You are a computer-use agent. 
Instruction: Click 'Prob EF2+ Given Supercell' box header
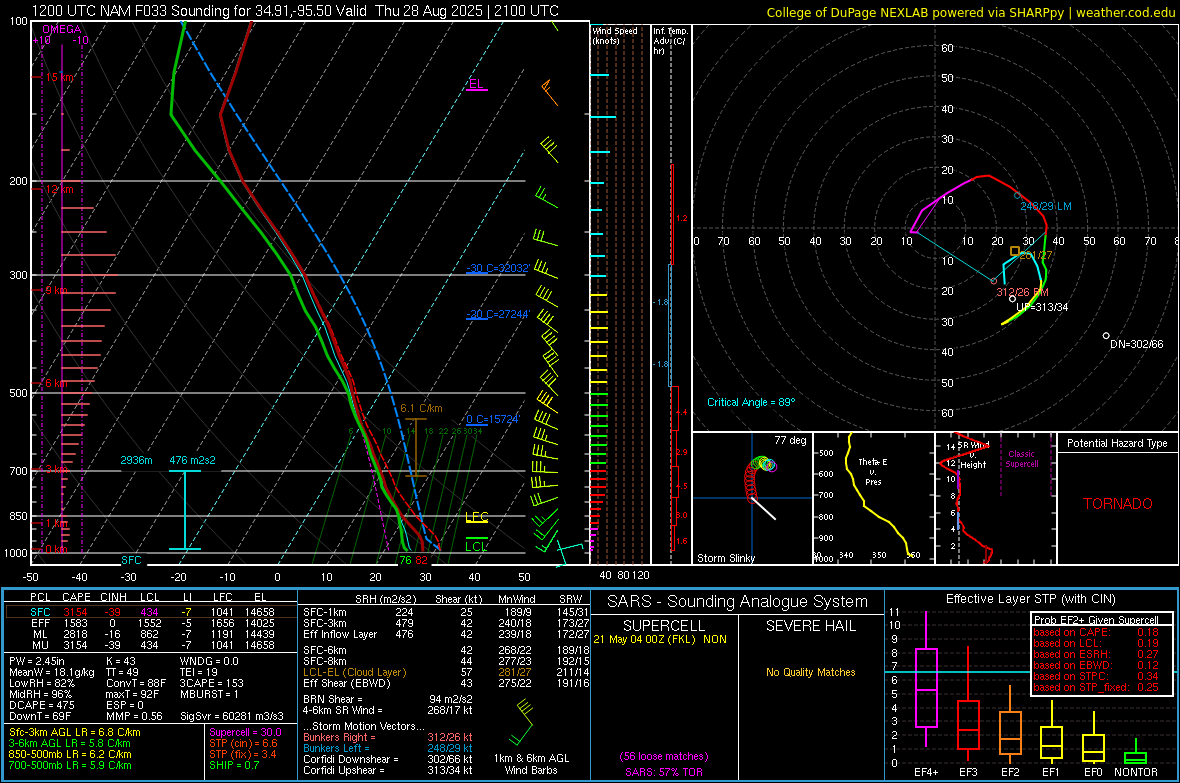tap(1096, 620)
